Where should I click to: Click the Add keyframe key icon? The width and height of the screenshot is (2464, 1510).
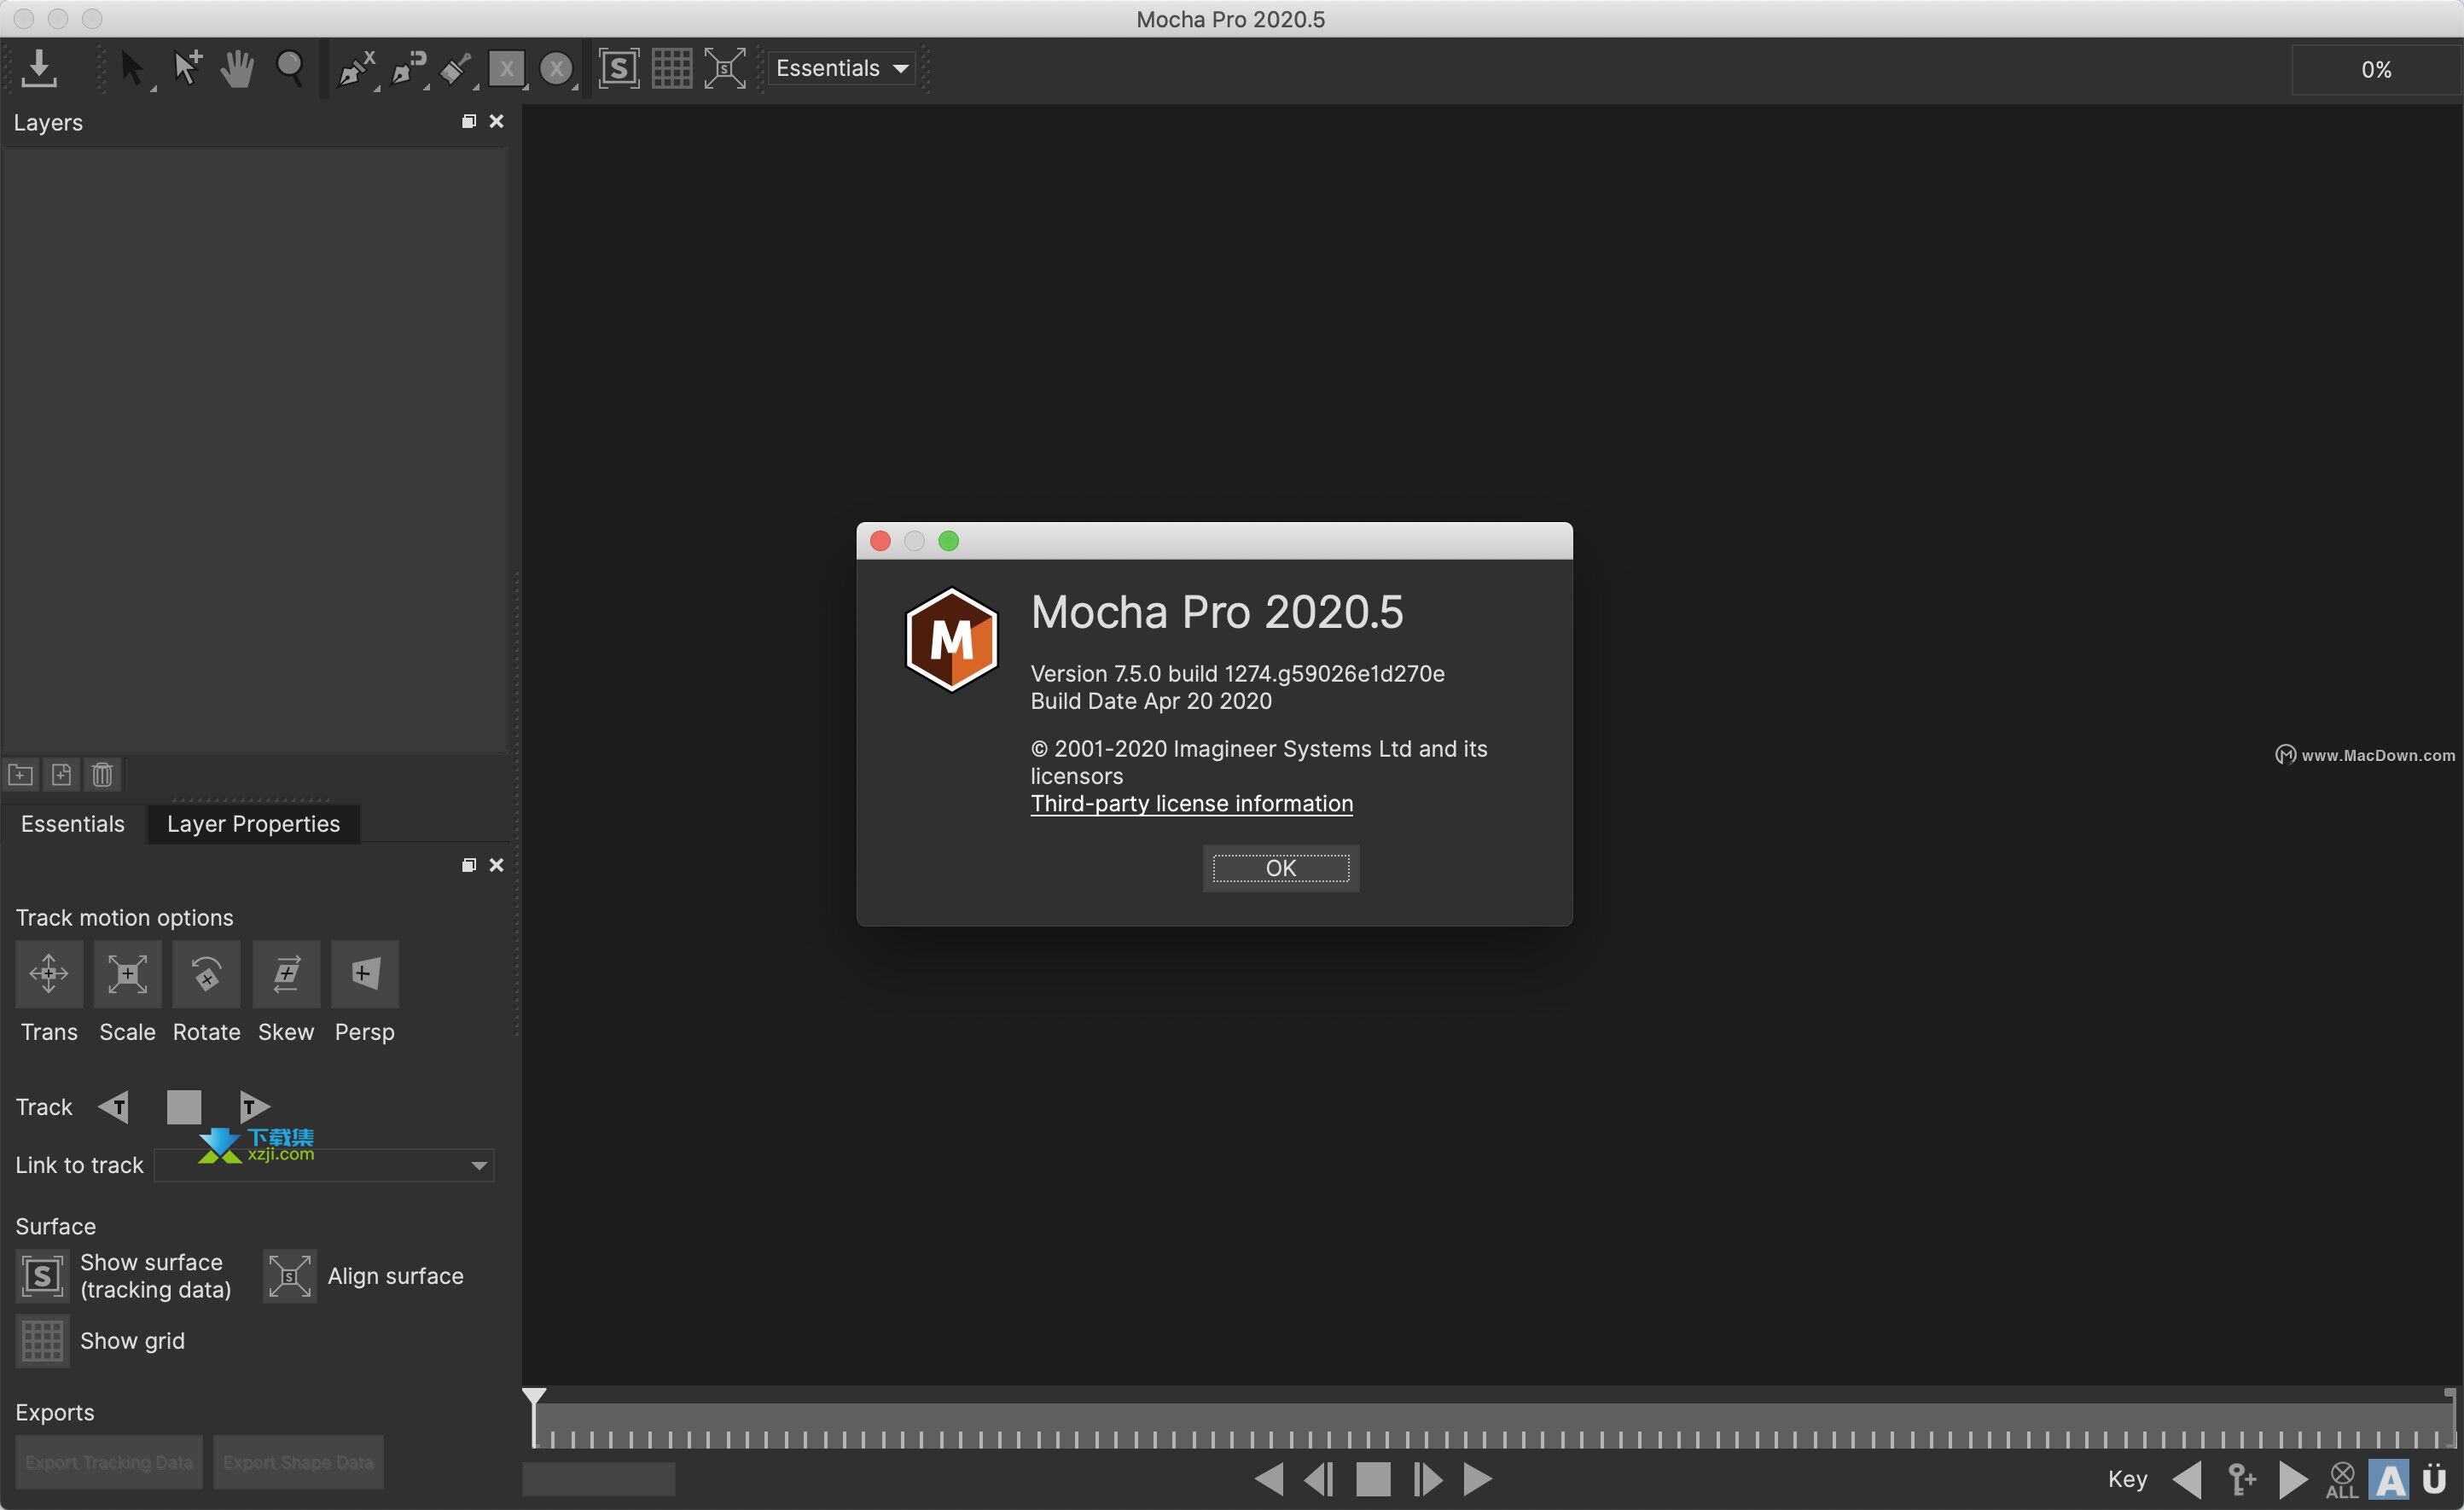click(2241, 1480)
